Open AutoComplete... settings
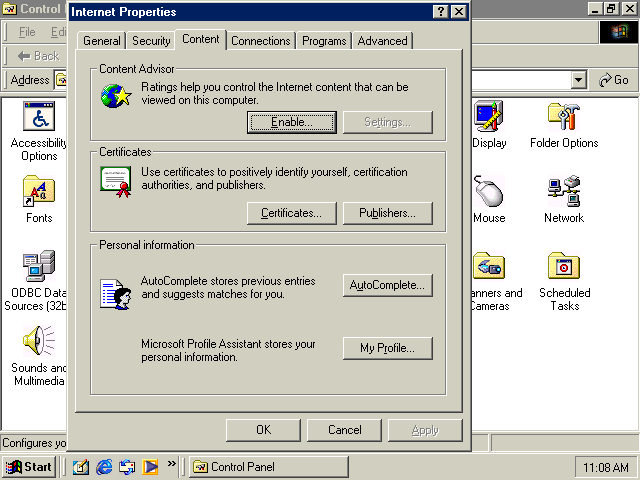 coord(387,285)
